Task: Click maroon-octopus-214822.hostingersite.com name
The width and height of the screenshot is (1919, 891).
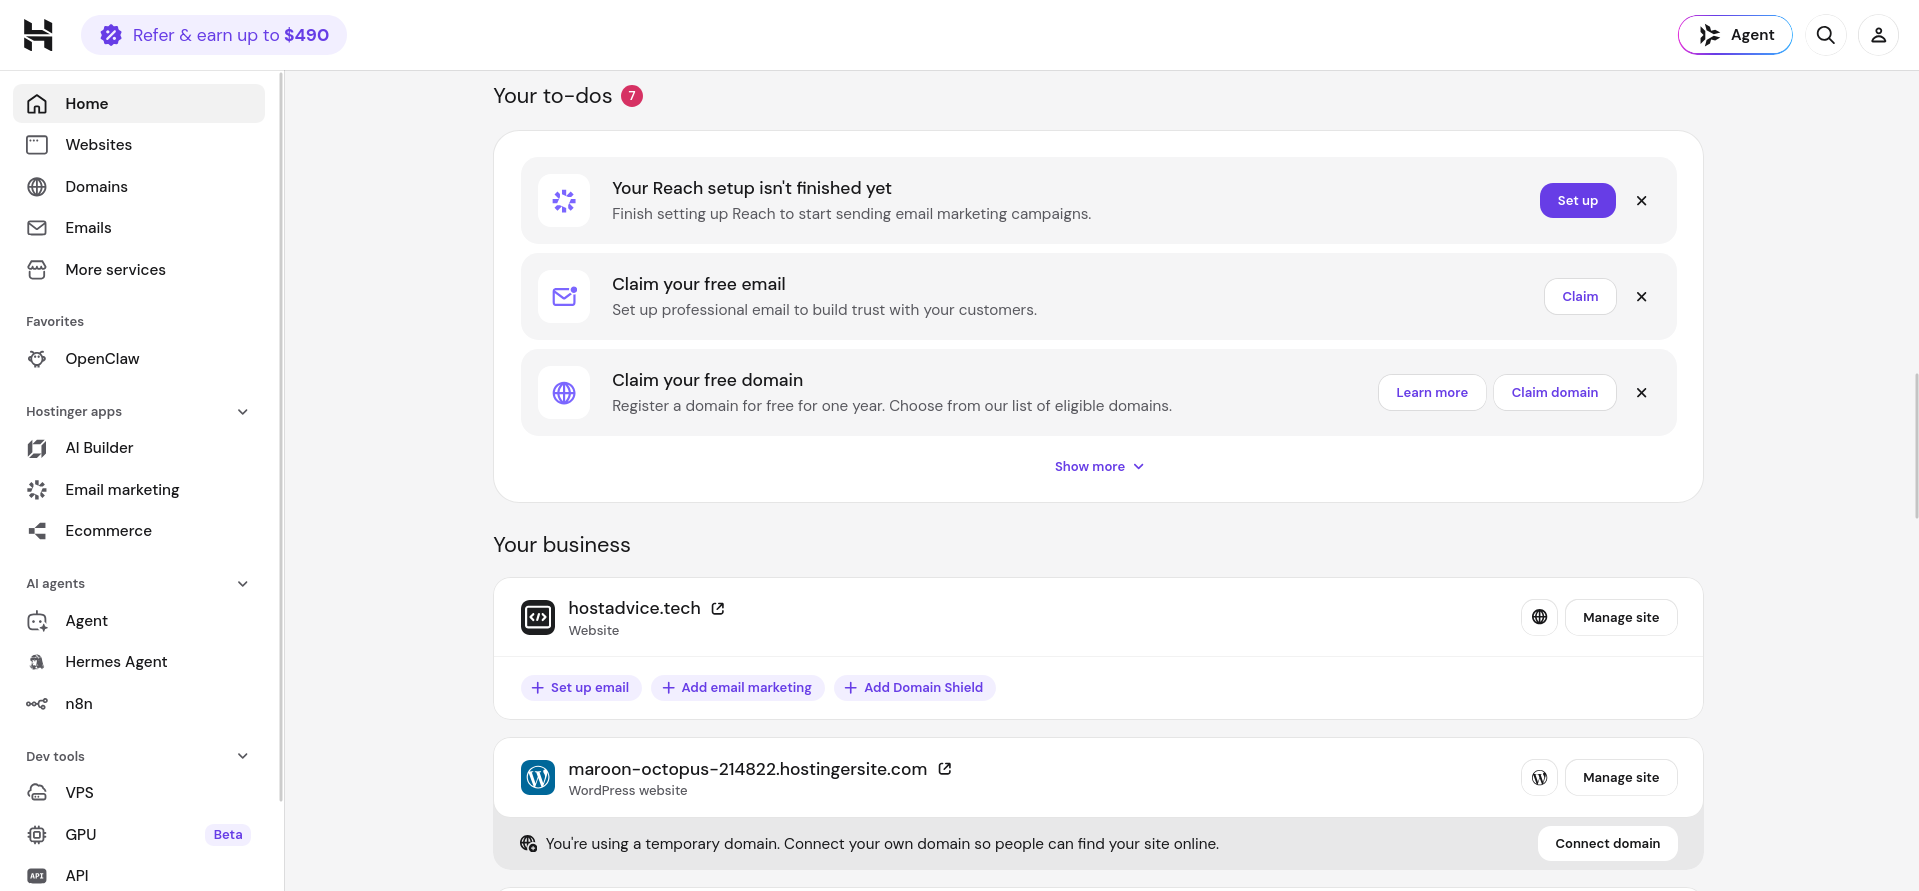Action: click(748, 769)
